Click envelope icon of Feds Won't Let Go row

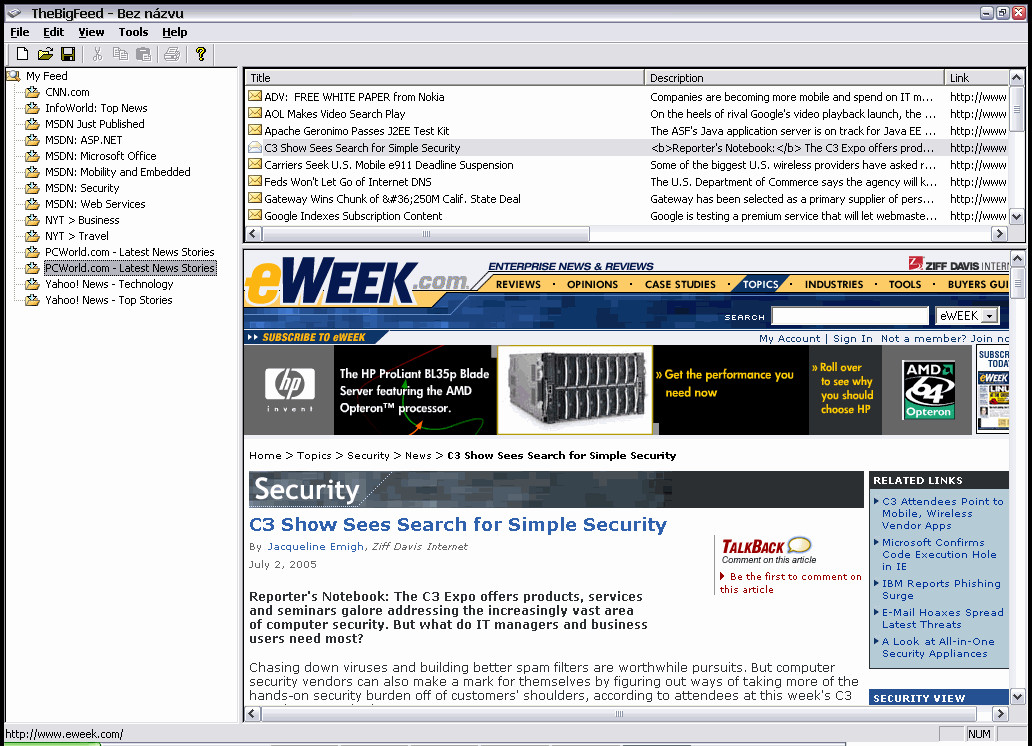tap(255, 181)
